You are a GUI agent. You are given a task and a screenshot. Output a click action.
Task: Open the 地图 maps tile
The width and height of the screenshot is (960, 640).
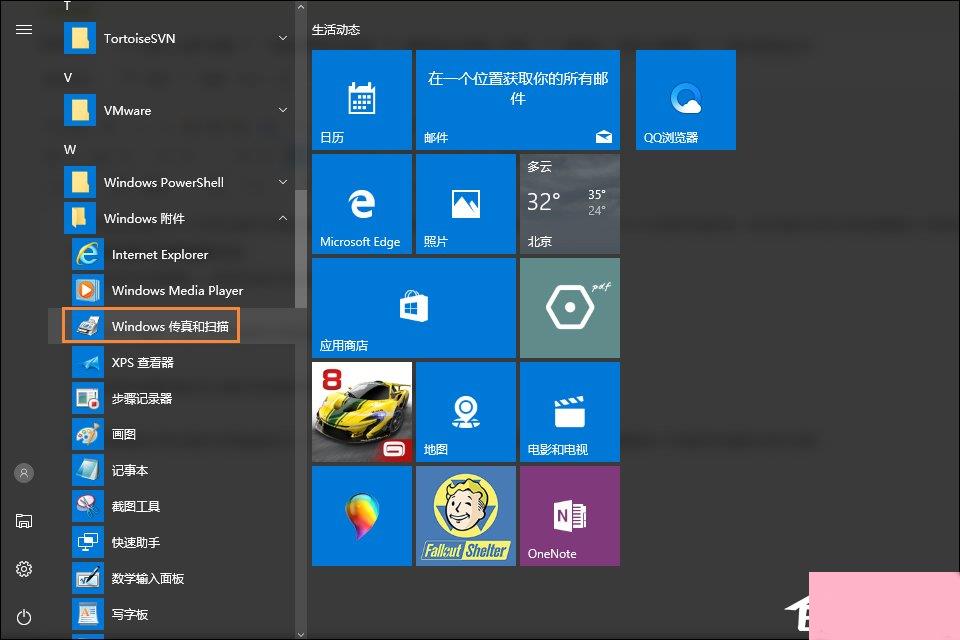[x=466, y=412]
